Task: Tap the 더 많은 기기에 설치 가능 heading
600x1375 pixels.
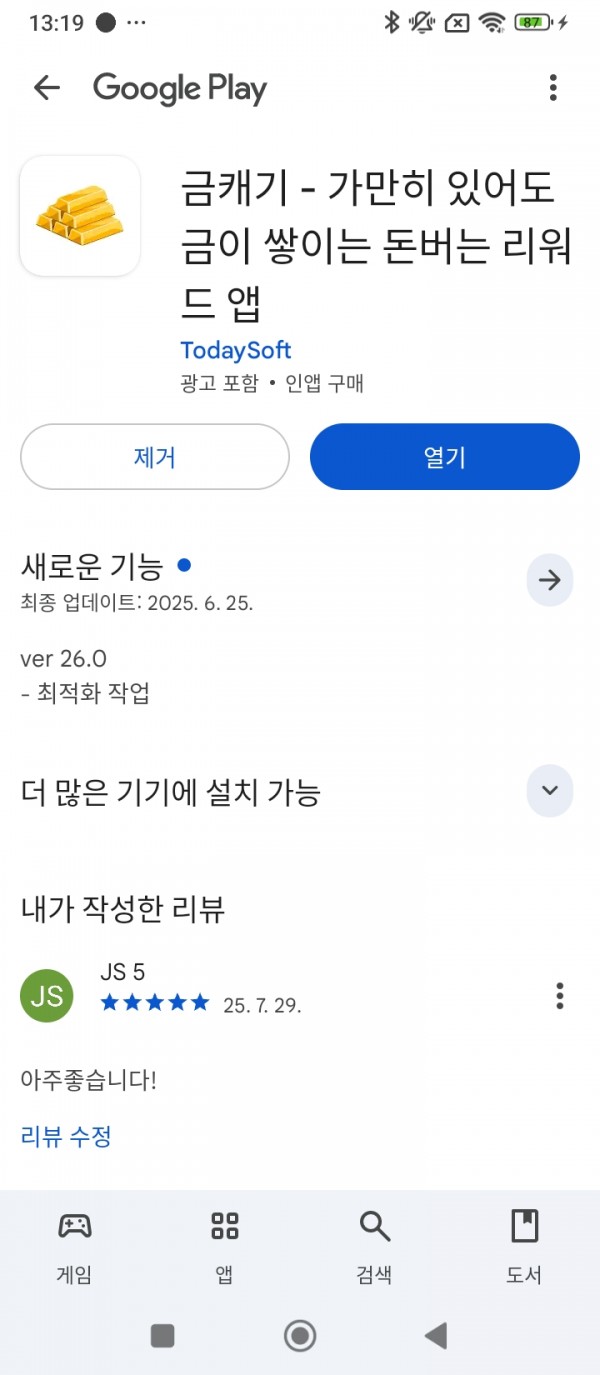Action: click(x=170, y=793)
